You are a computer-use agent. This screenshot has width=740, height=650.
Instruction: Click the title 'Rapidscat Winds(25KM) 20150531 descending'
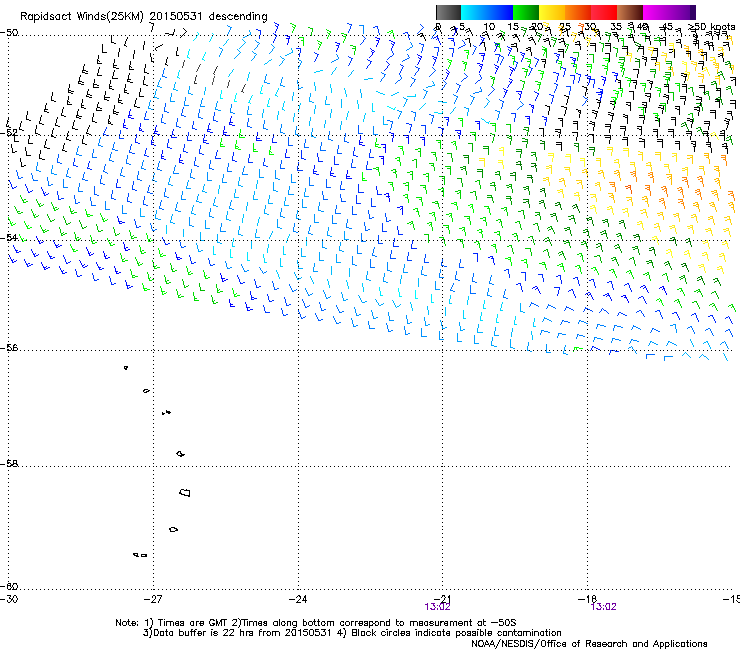143,17
